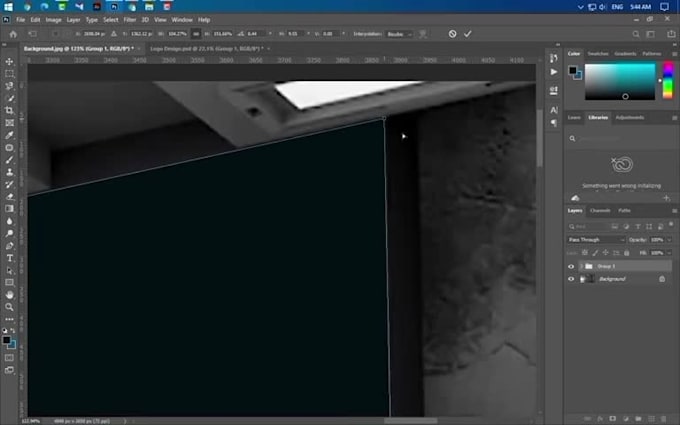Pick a hue on the rainbow hue strip

668,81
